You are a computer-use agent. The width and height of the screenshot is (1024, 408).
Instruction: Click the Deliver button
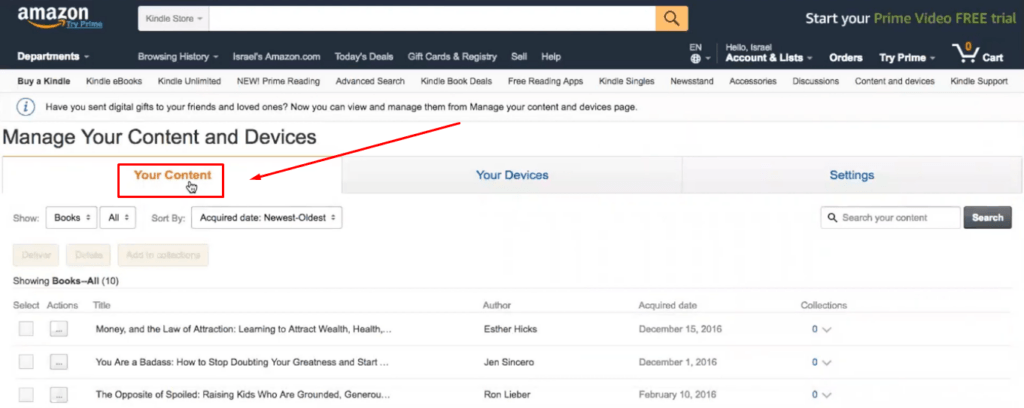(36, 255)
